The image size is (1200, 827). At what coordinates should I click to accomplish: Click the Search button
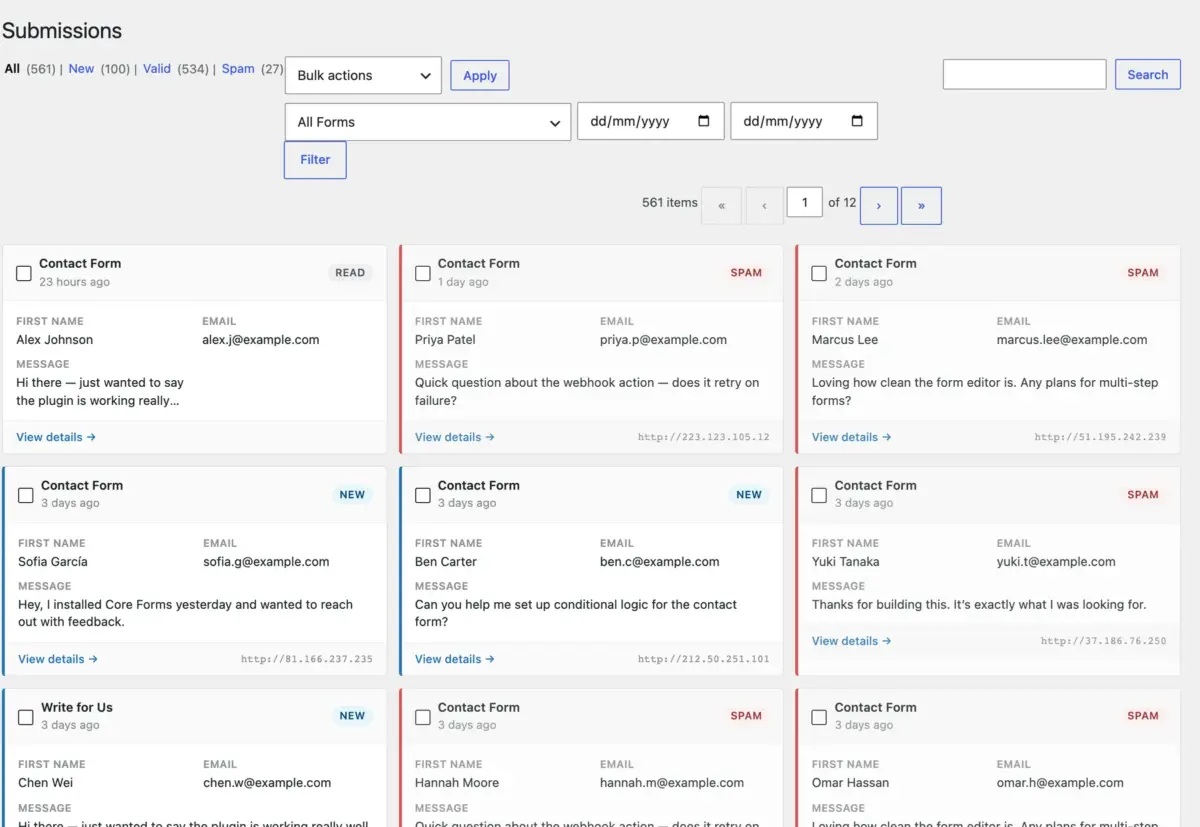pos(1148,74)
